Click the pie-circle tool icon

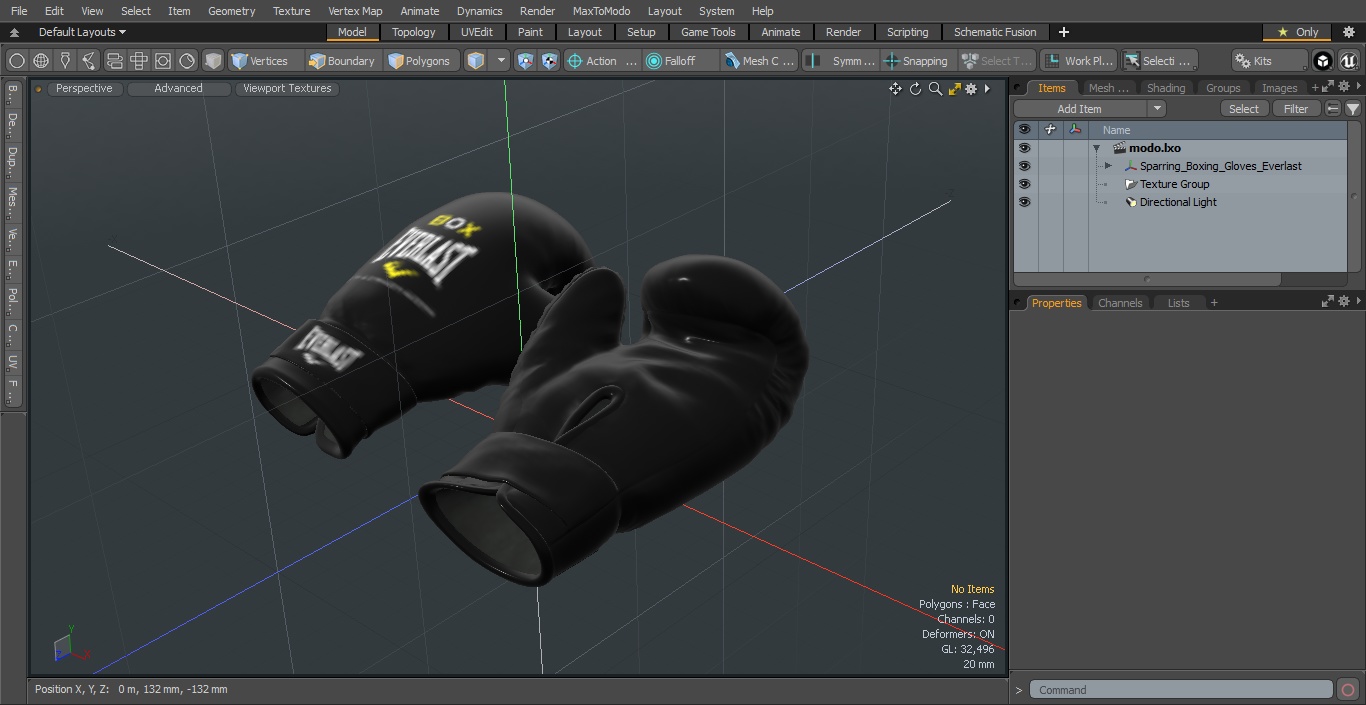187,61
